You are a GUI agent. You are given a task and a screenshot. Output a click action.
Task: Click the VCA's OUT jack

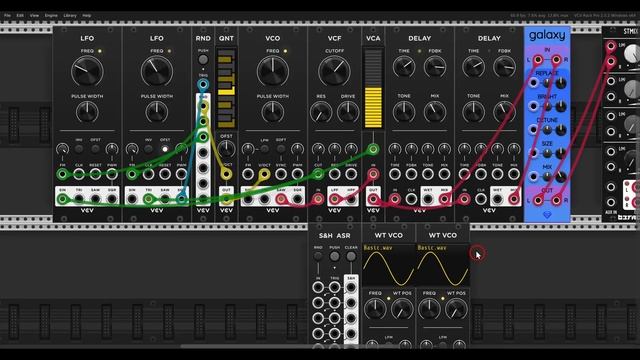point(373,199)
